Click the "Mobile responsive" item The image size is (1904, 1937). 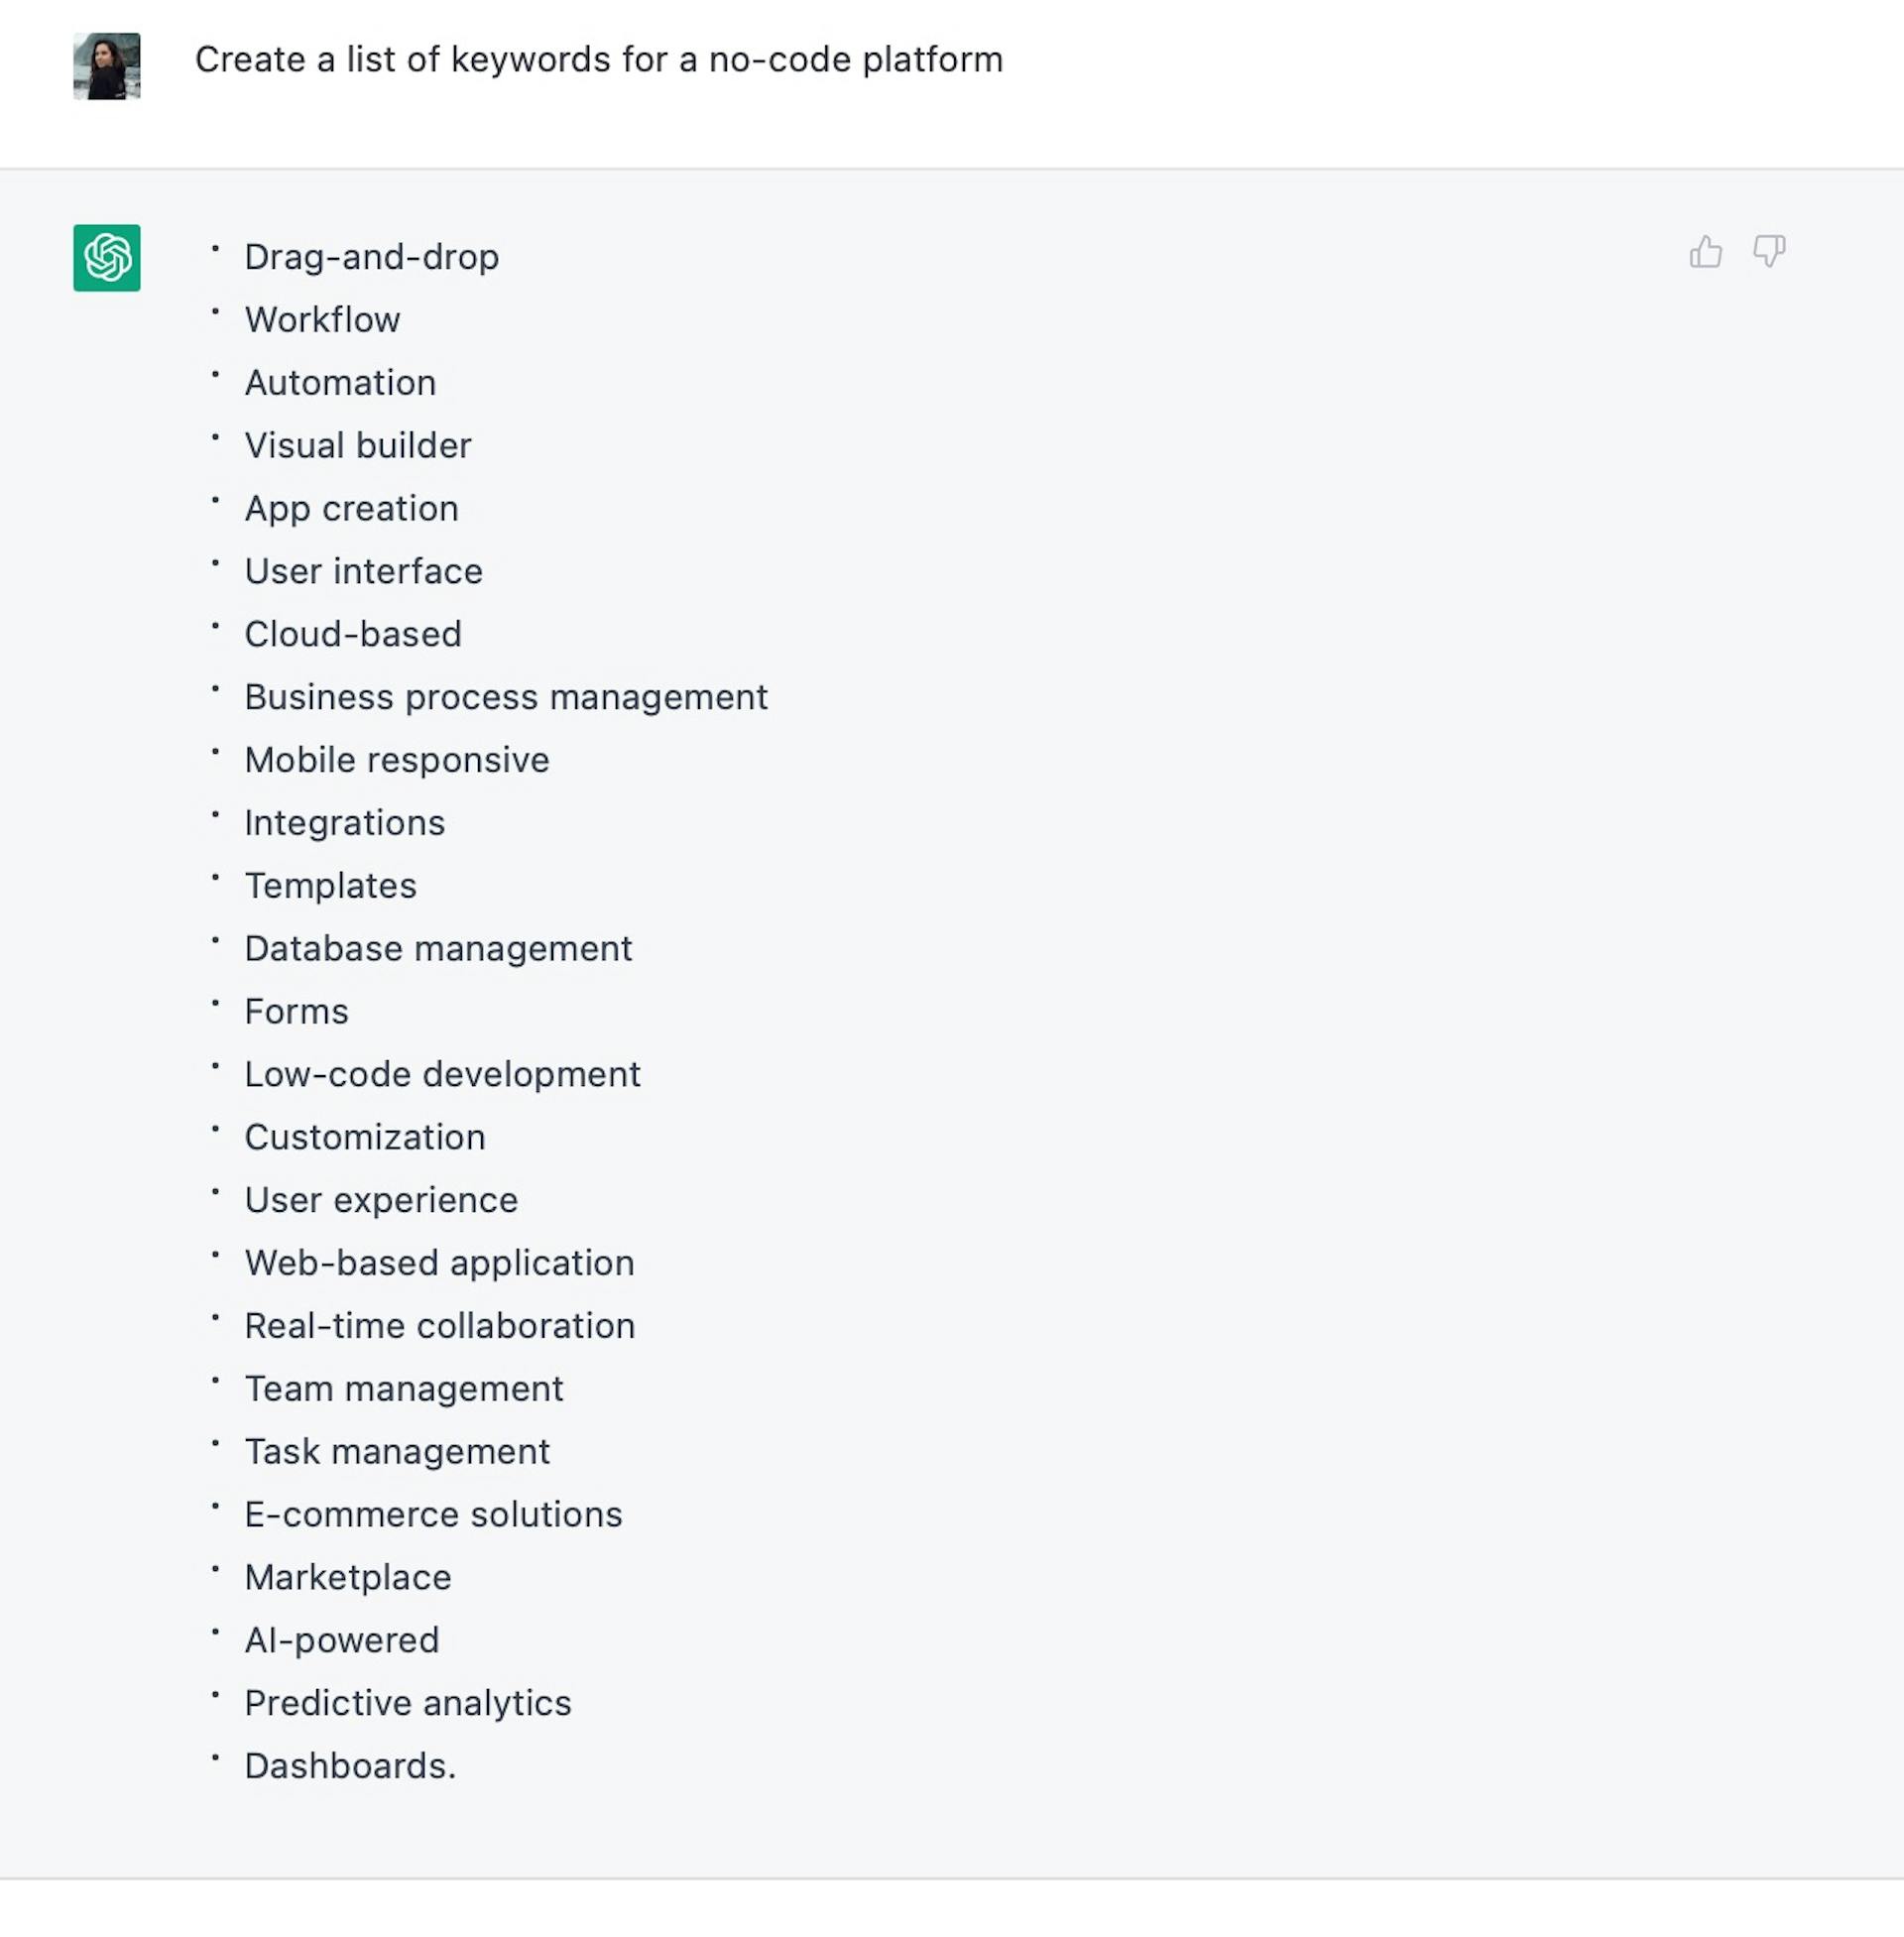(x=396, y=761)
